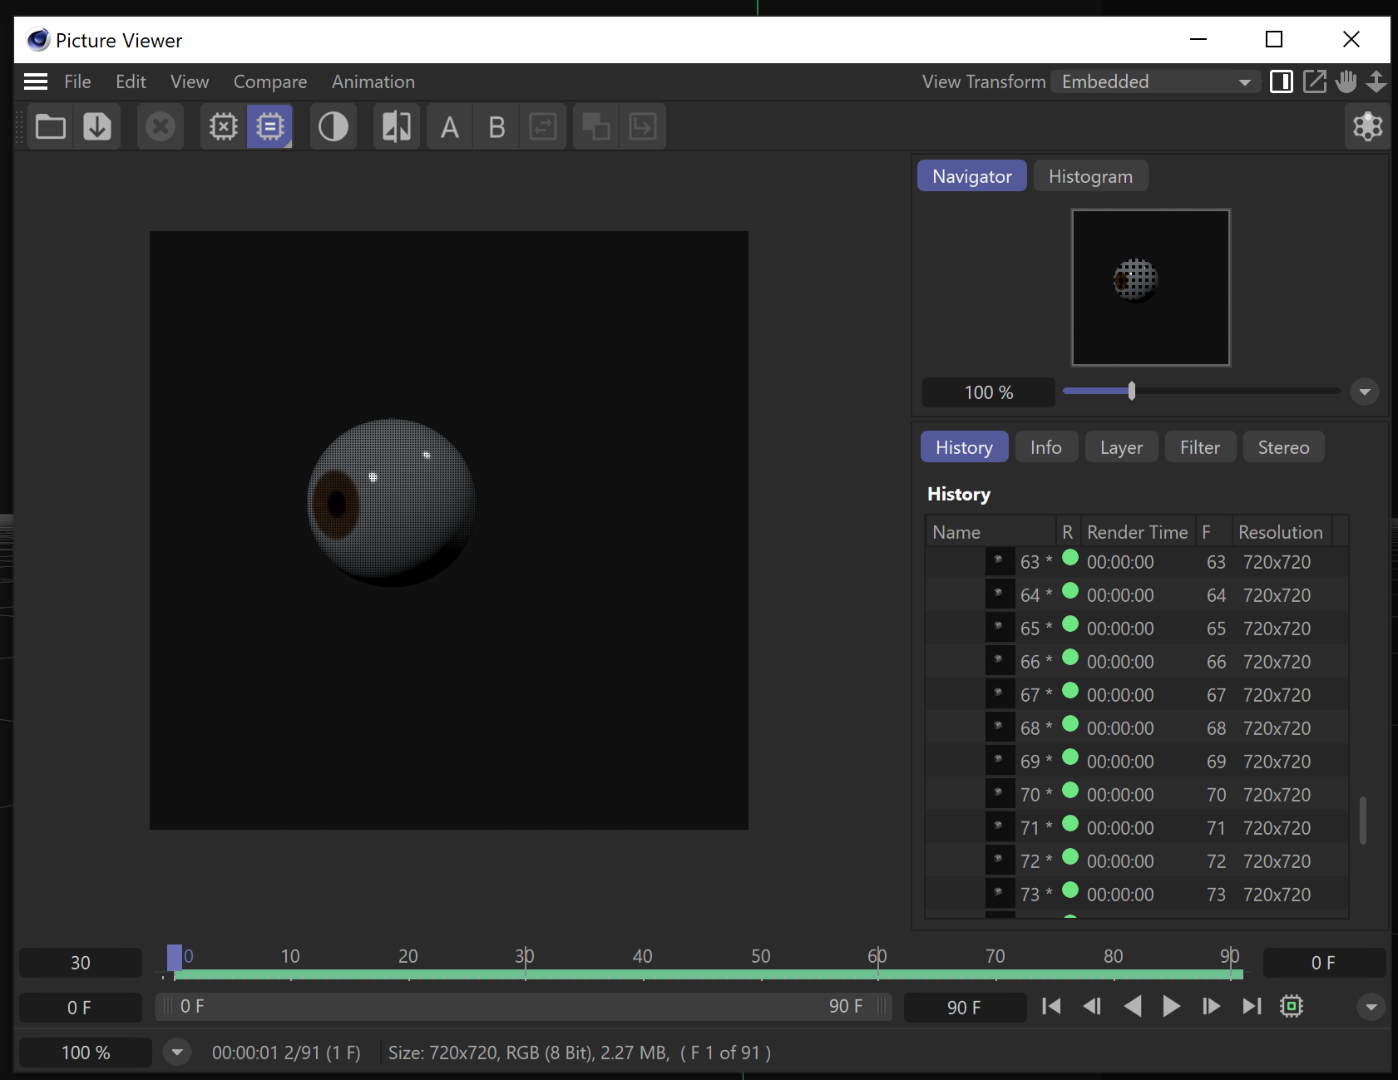Click the swap images compare icon
The width and height of the screenshot is (1398, 1080).
point(543,126)
